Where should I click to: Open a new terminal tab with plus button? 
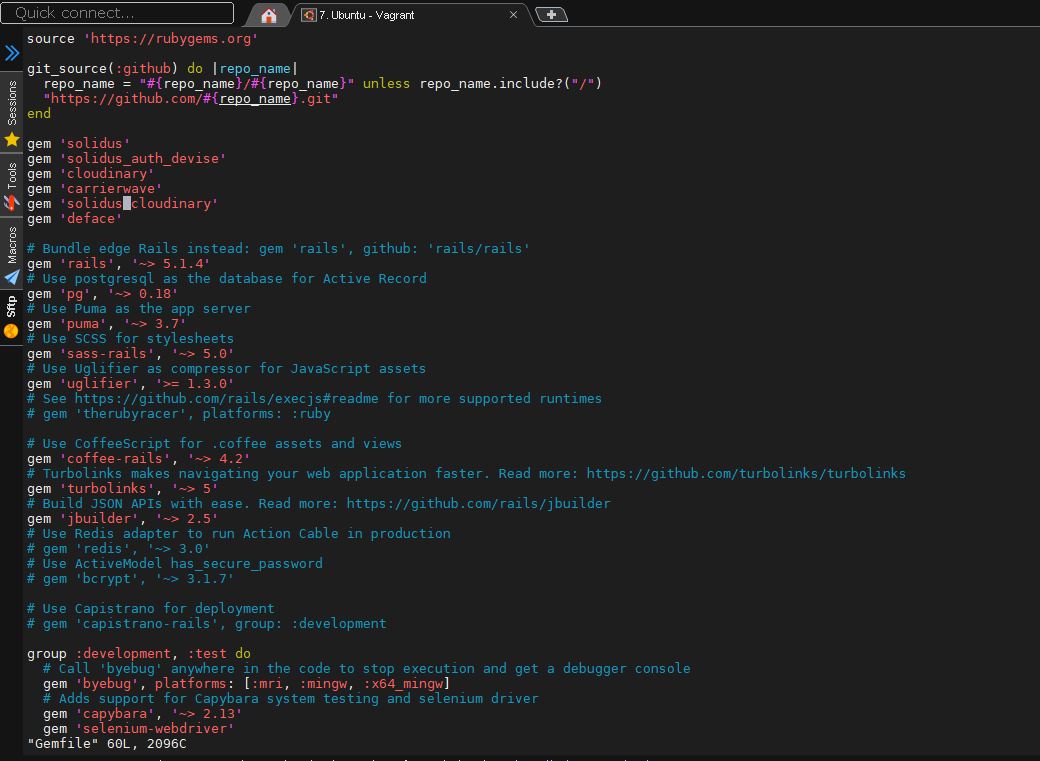pyautogui.click(x=553, y=14)
